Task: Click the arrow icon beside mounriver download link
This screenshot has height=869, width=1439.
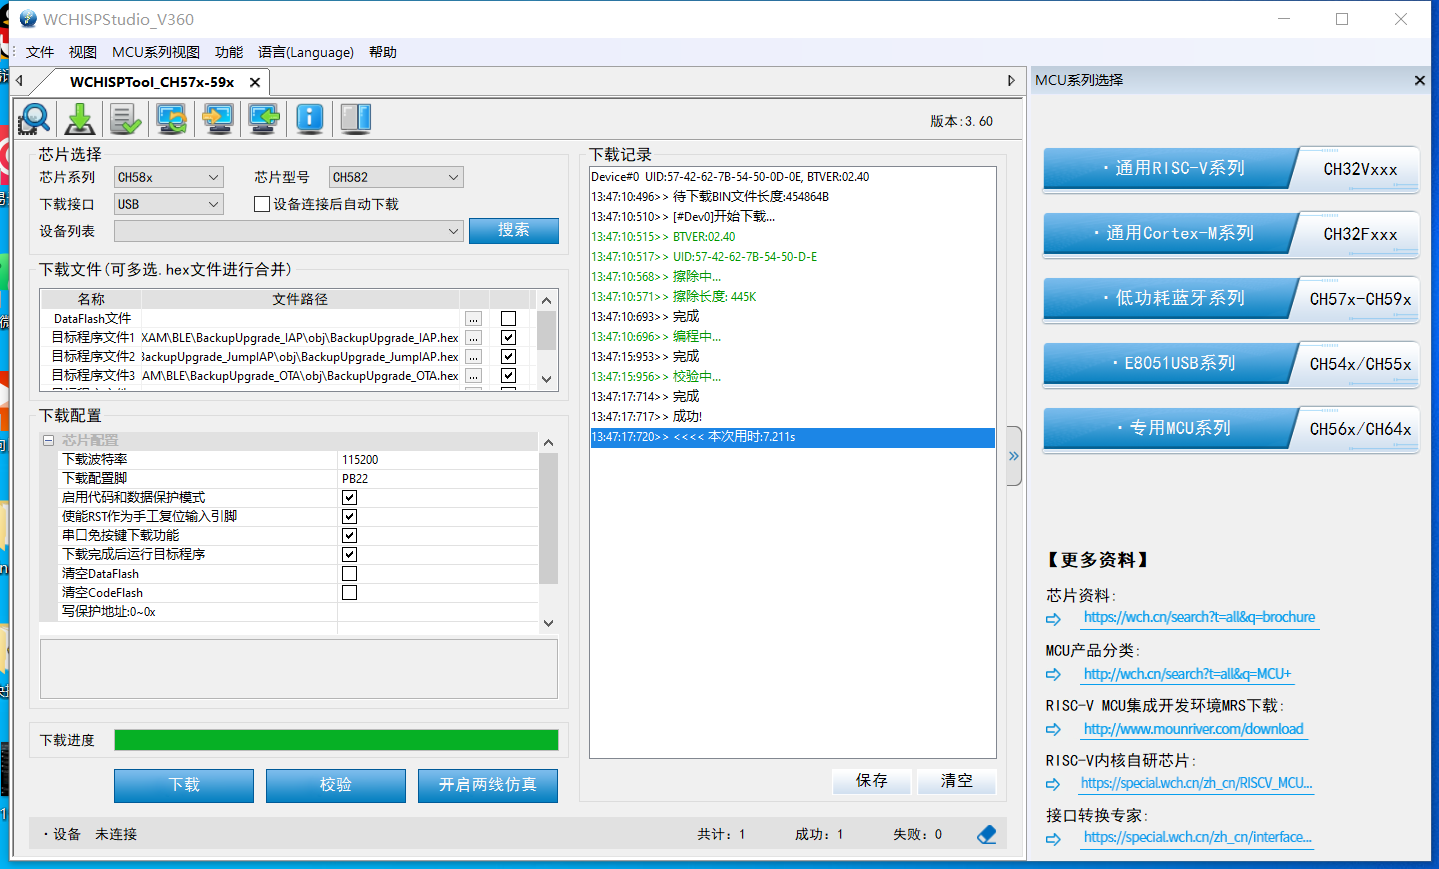Action: click(x=1054, y=731)
